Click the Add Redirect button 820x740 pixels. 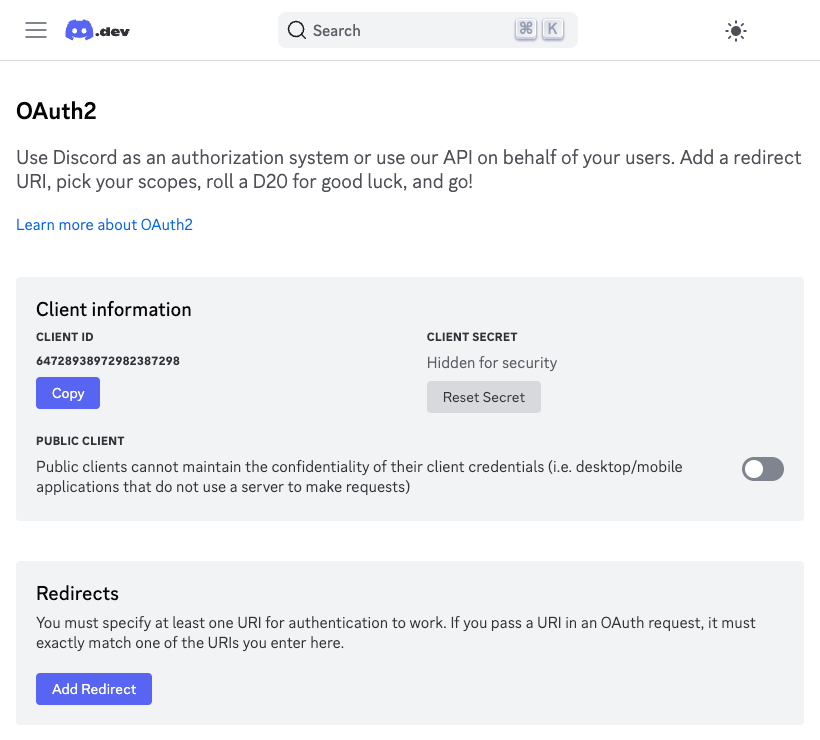coord(94,689)
